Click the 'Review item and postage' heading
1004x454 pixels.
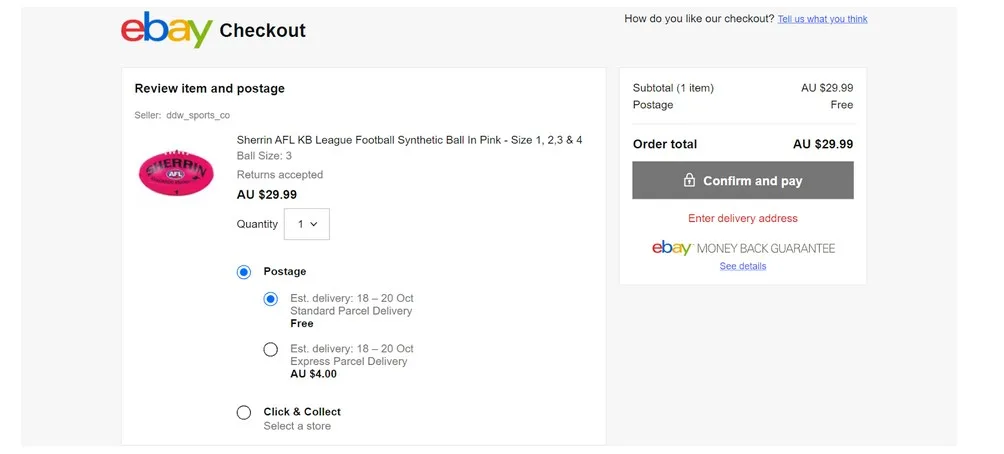point(210,88)
